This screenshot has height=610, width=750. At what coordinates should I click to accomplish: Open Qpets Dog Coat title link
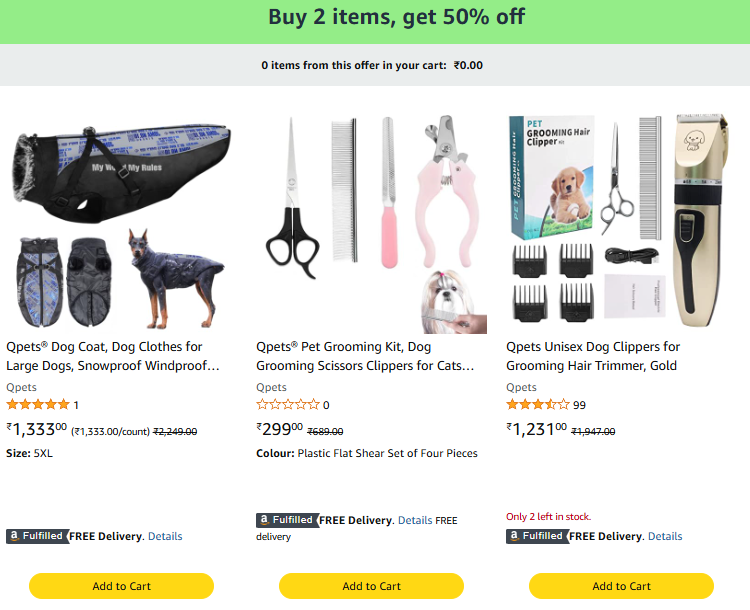[112, 356]
